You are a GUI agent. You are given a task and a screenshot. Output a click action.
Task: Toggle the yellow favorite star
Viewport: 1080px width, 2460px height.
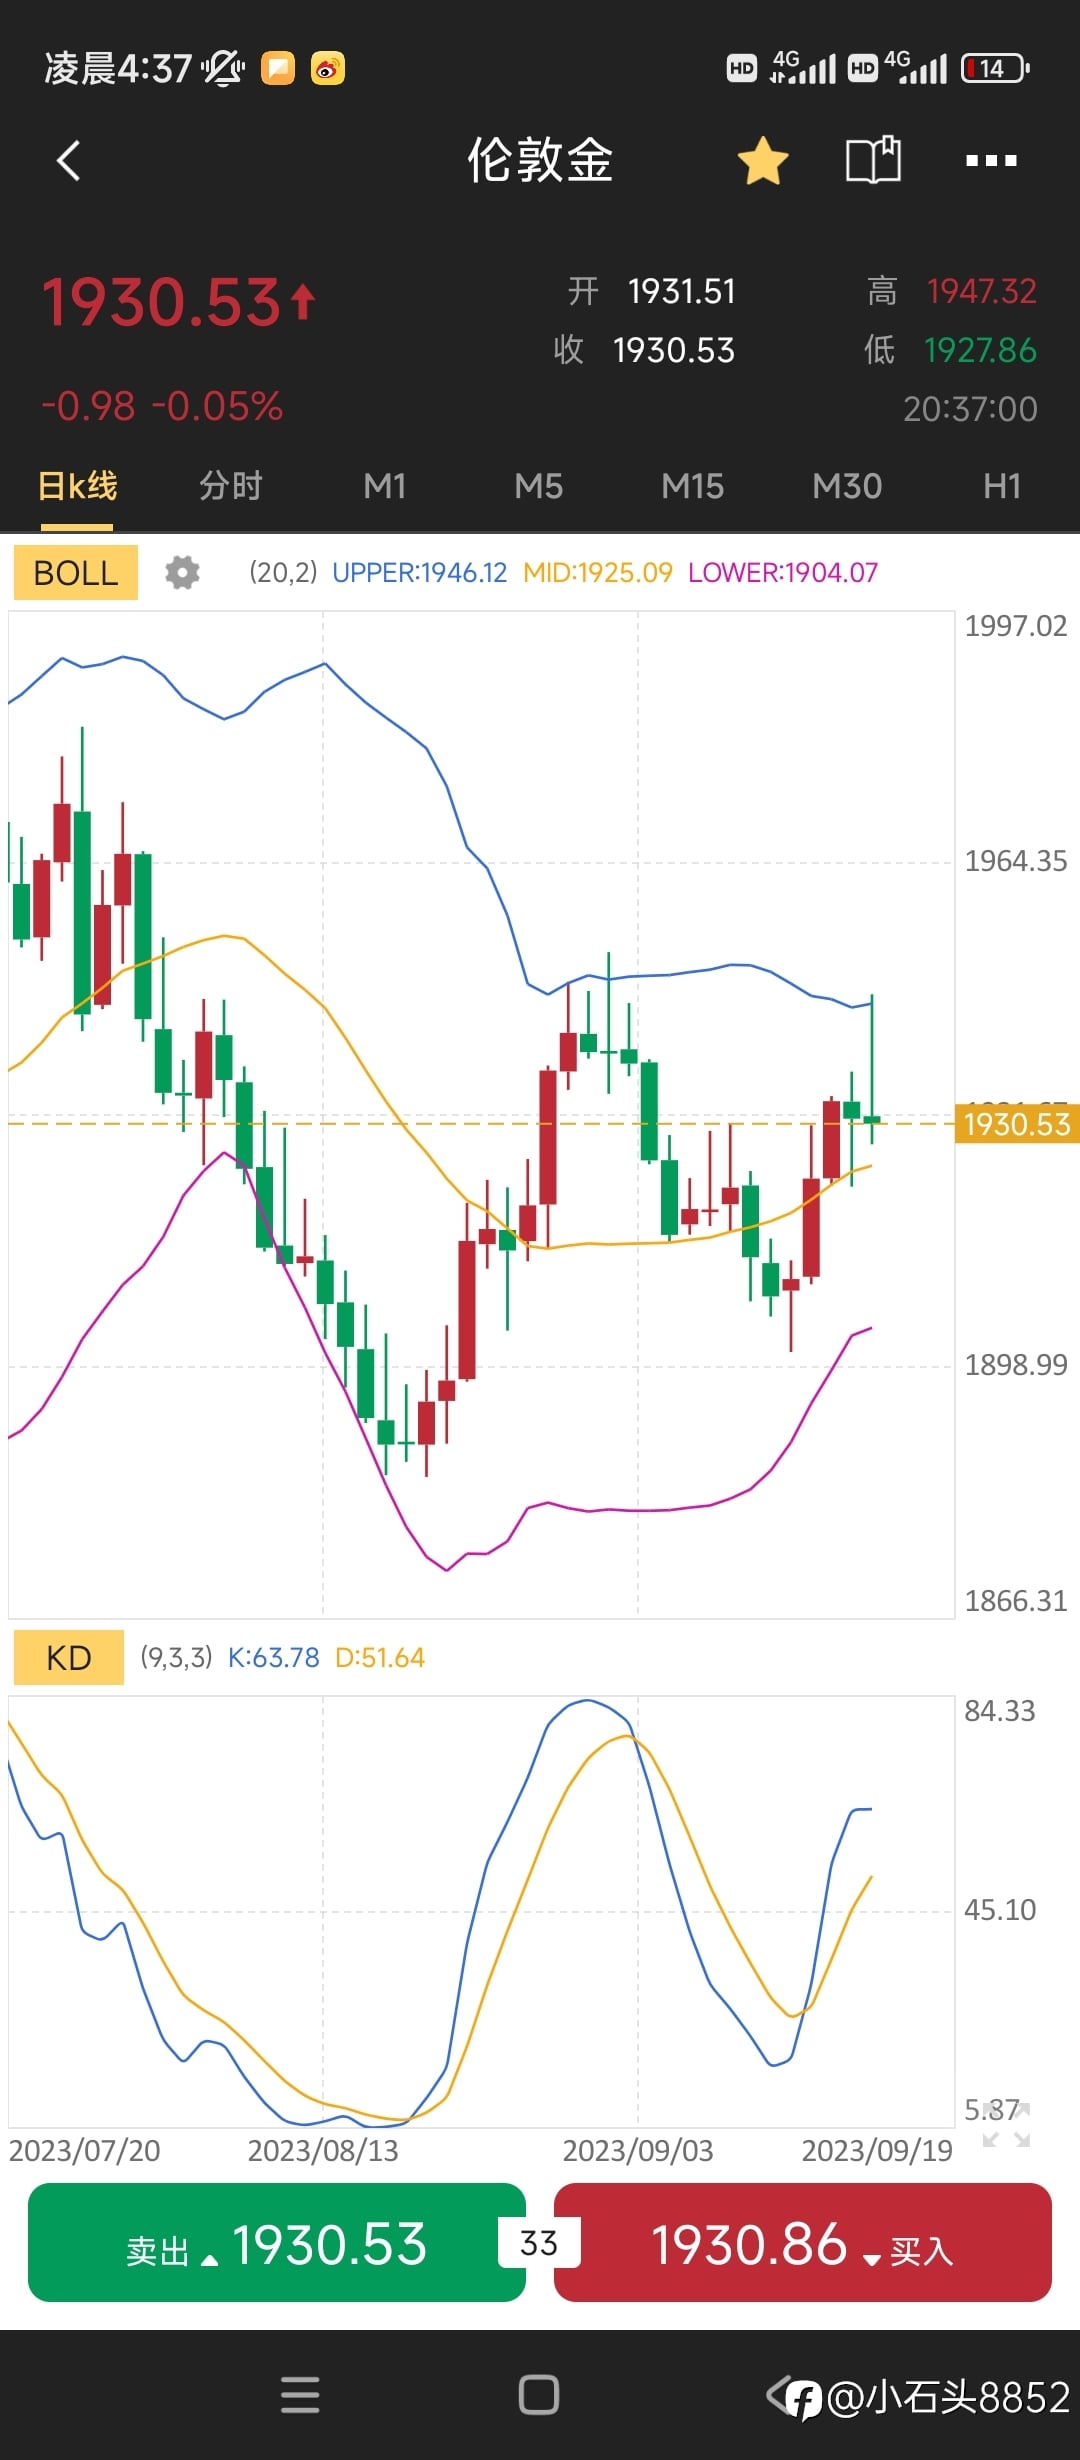763,161
